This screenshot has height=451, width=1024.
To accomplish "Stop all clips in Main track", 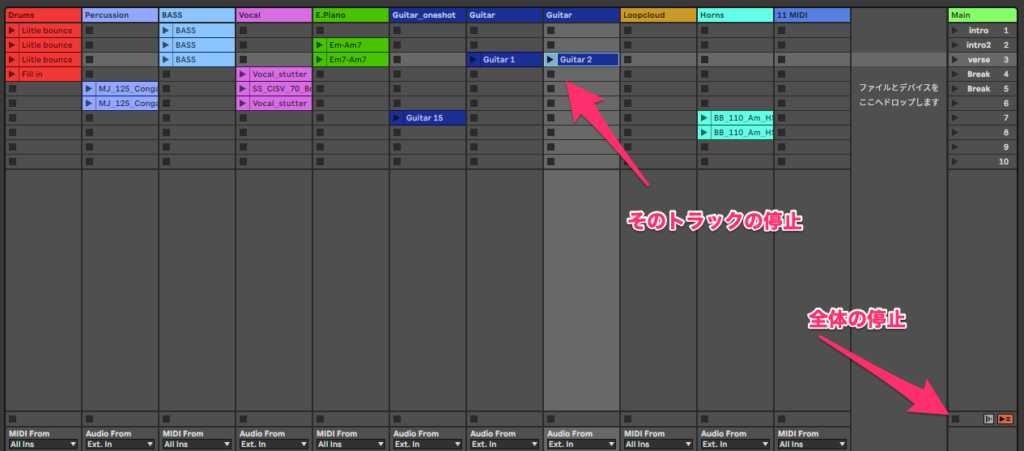I will 957,419.
